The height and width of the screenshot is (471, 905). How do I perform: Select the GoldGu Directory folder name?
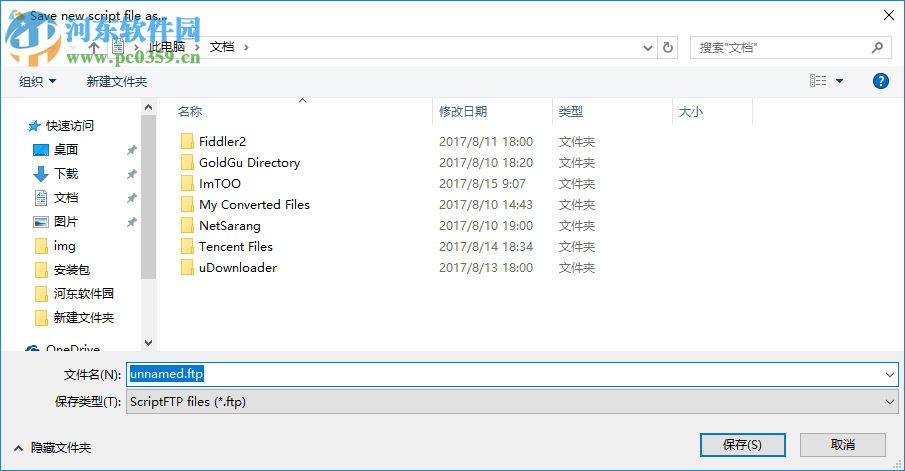(x=249, y=163)
